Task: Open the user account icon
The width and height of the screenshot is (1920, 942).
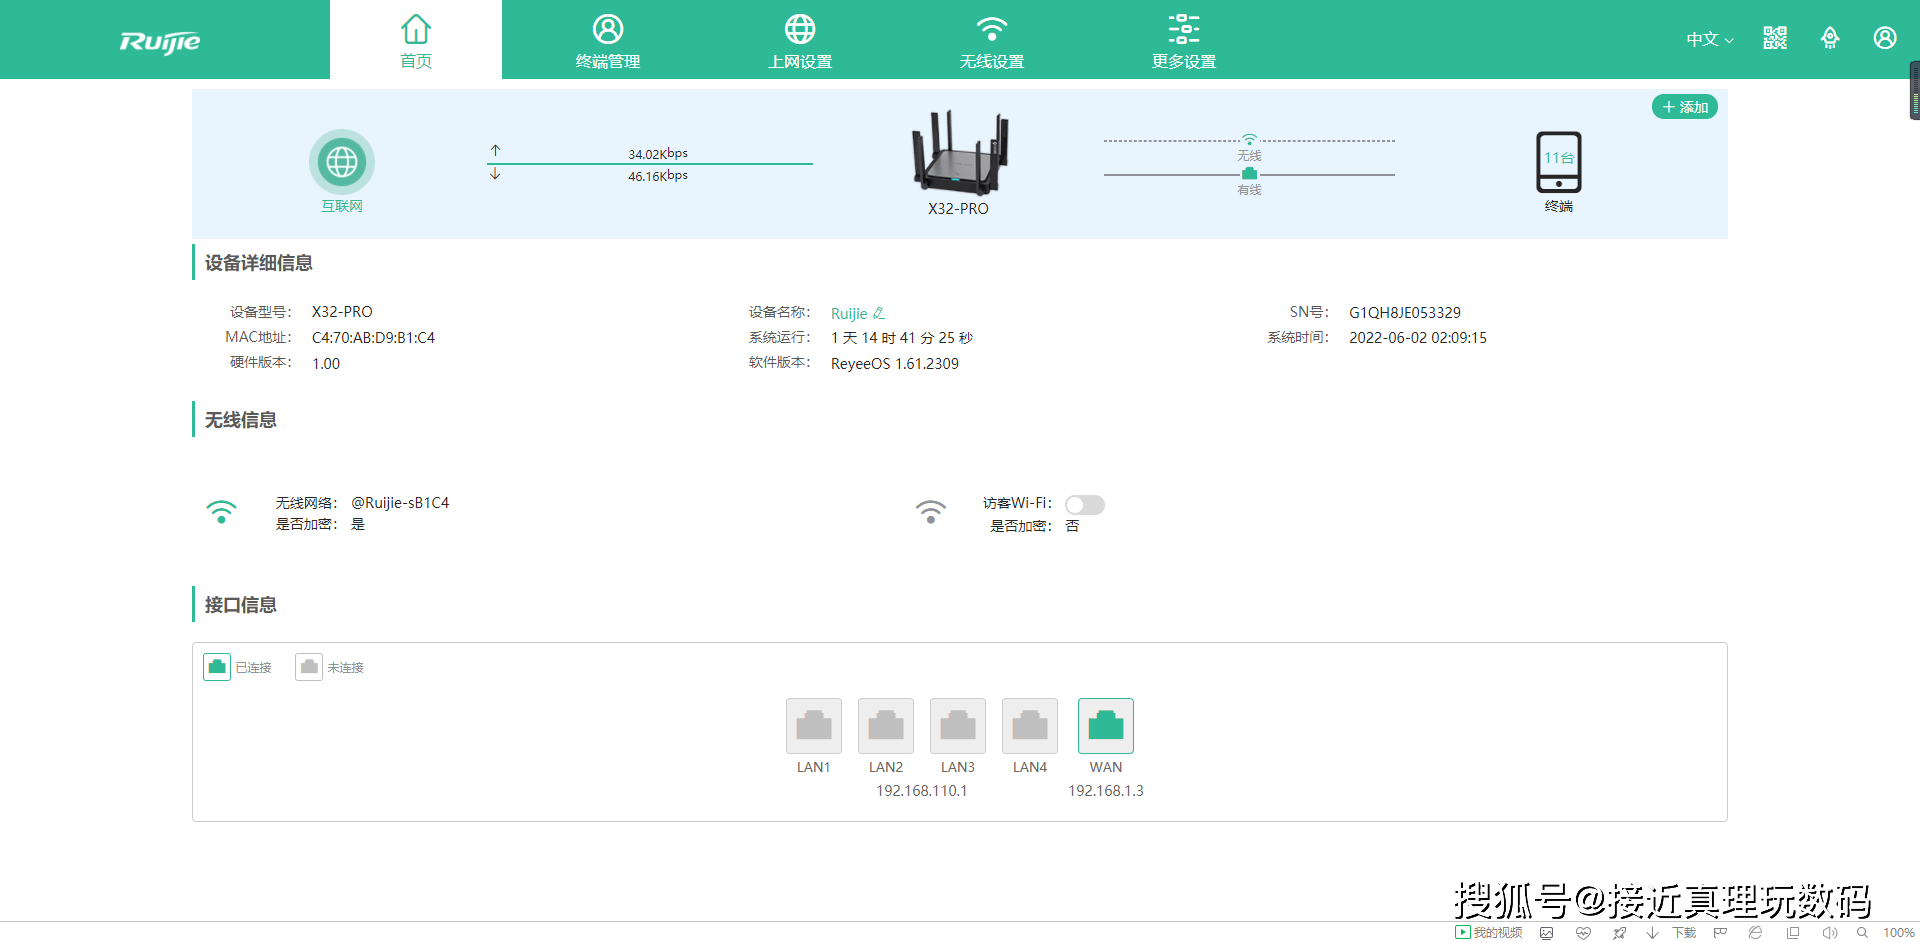Action: [x=1885, y=38]
